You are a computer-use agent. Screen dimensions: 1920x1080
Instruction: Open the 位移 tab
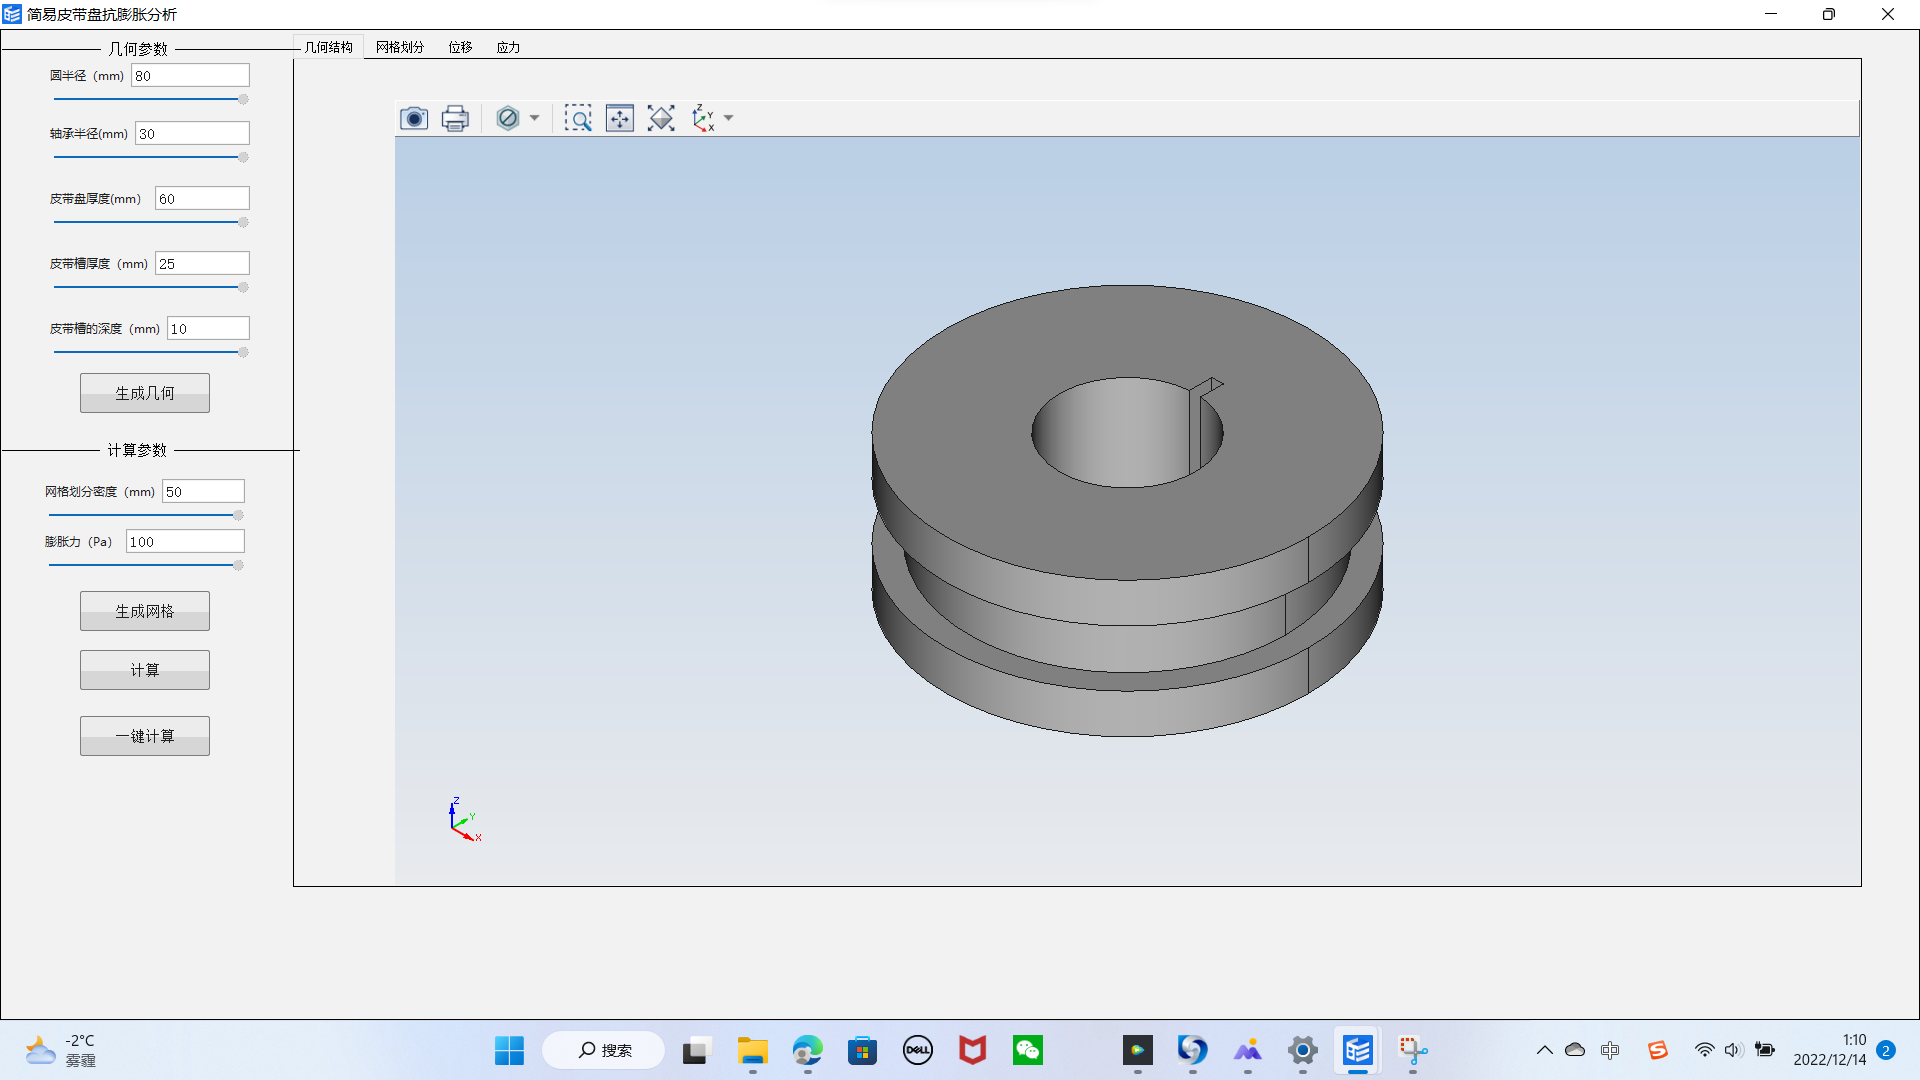click(460, 47)
